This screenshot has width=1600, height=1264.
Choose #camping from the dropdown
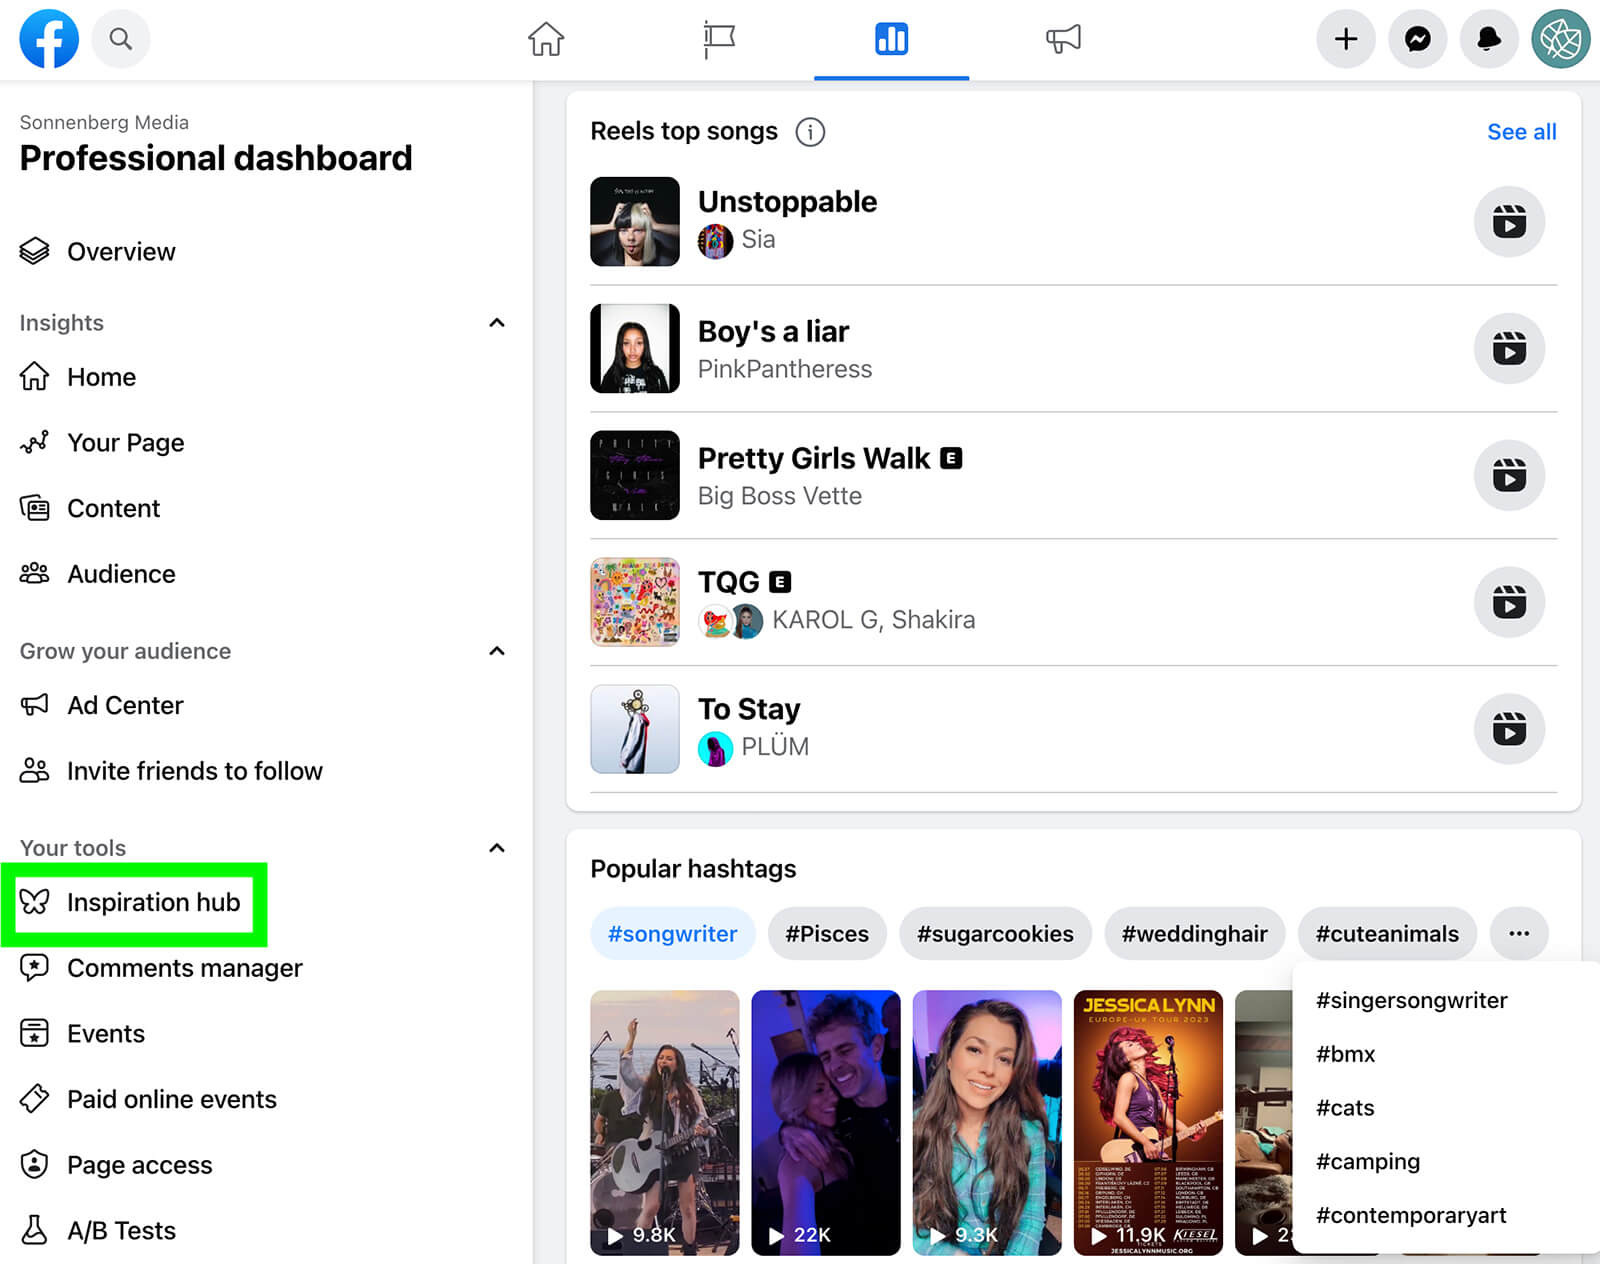coord(1367,1161)
